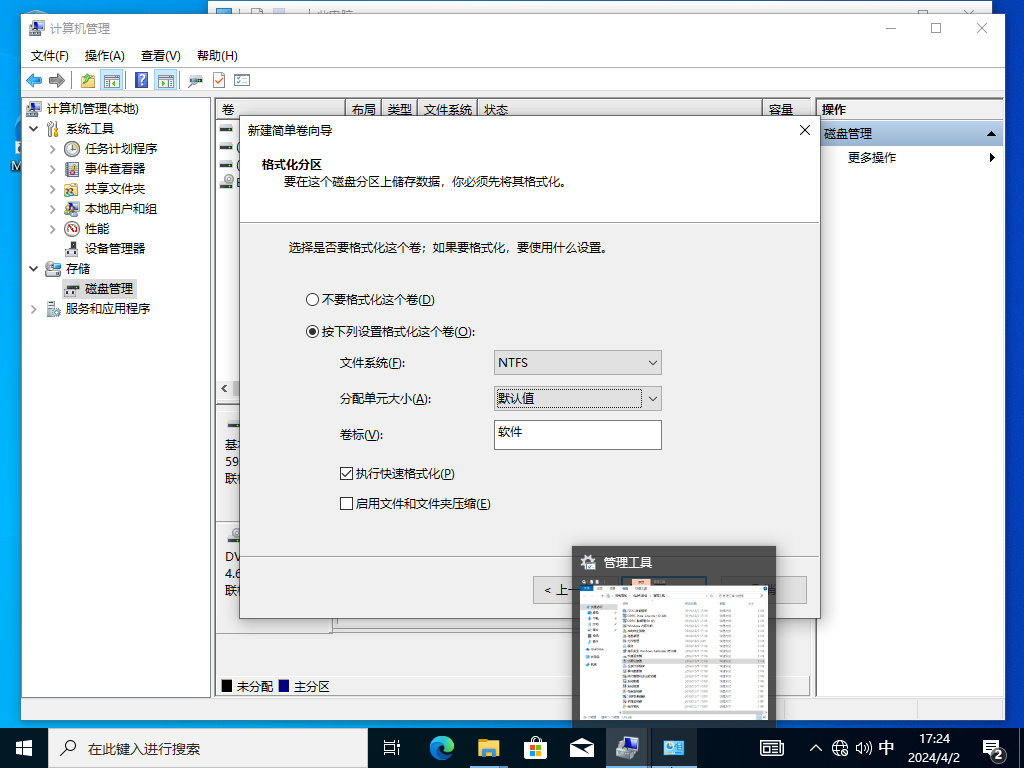Uncheck the quick format checkbox
This screenshot has height=768, width=1024.
coord(347,474)
